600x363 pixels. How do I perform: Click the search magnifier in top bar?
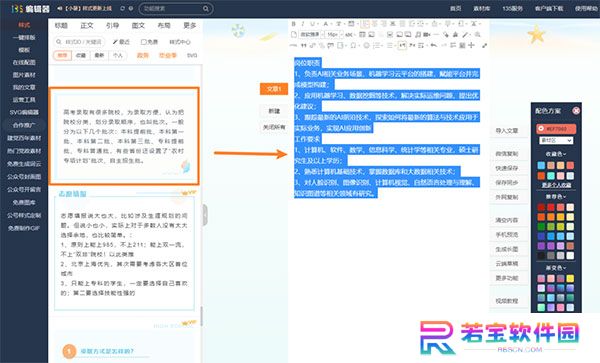[x=206, y=8]
